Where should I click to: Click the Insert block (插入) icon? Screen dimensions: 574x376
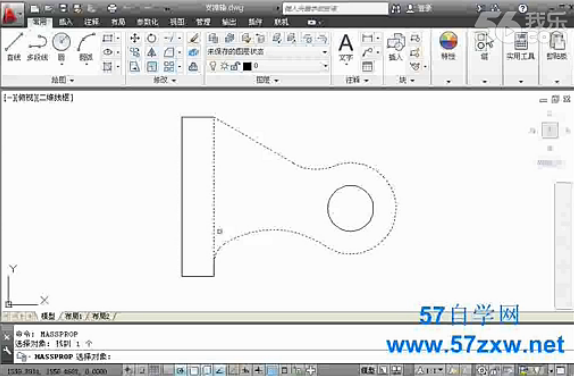click(x=395, y=46)
